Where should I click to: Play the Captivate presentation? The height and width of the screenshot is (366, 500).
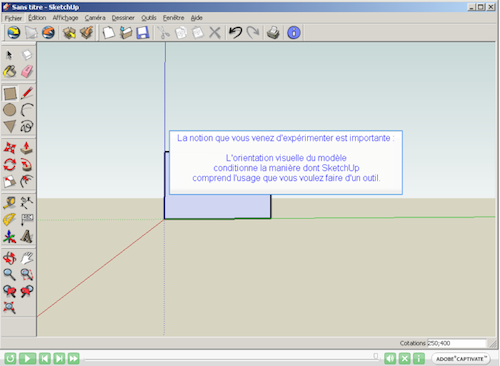point(27,359)
